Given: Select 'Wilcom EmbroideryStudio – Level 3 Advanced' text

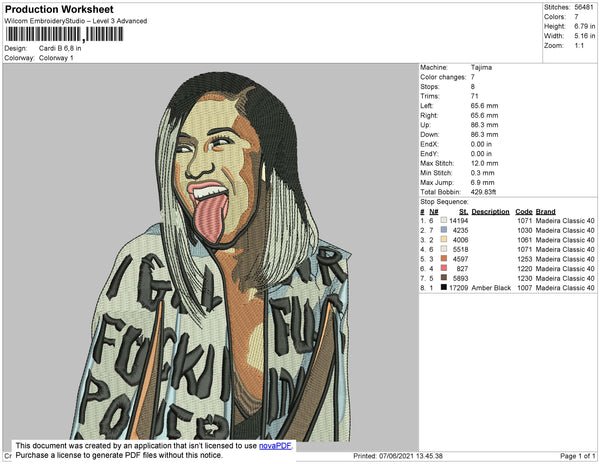Looking at the screenshot, I should [x=76, y=21].
